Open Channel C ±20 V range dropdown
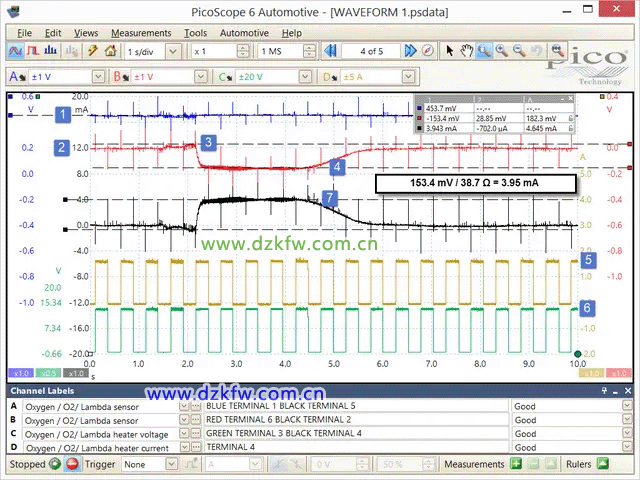 (x=307, y=76)
